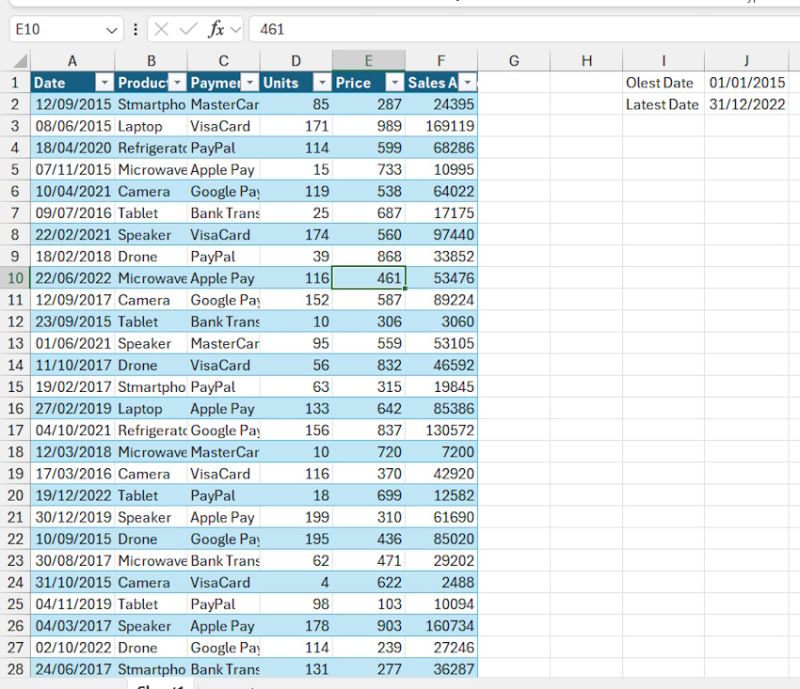Open the filter icon on the Price header

[x=395, y=82]
